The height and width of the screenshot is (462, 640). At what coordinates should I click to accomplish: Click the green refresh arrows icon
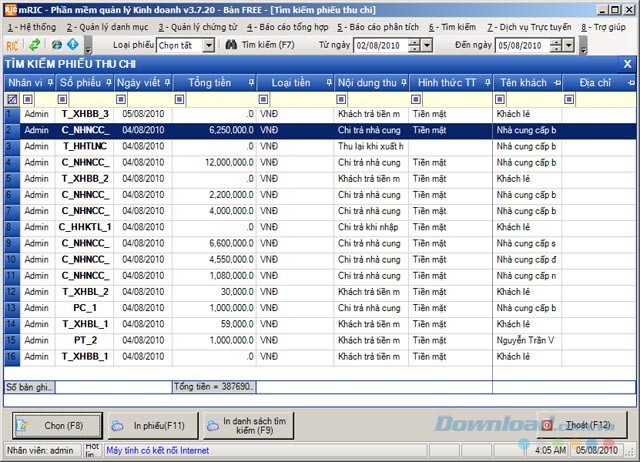[35, 46]
